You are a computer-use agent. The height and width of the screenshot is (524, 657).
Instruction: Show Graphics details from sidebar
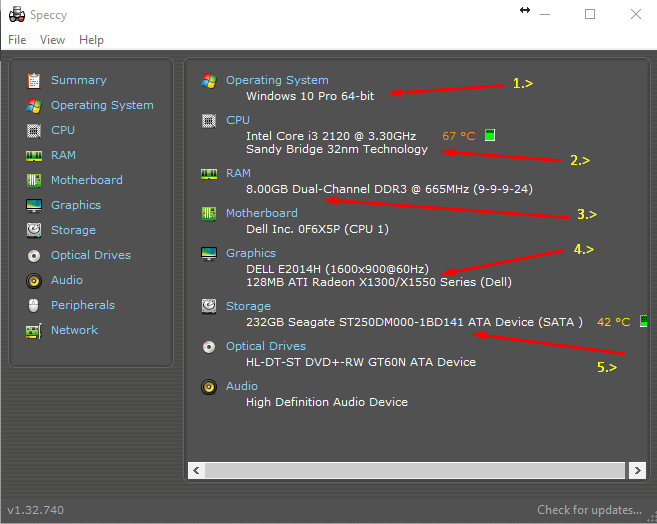click(x=76, y=205)
